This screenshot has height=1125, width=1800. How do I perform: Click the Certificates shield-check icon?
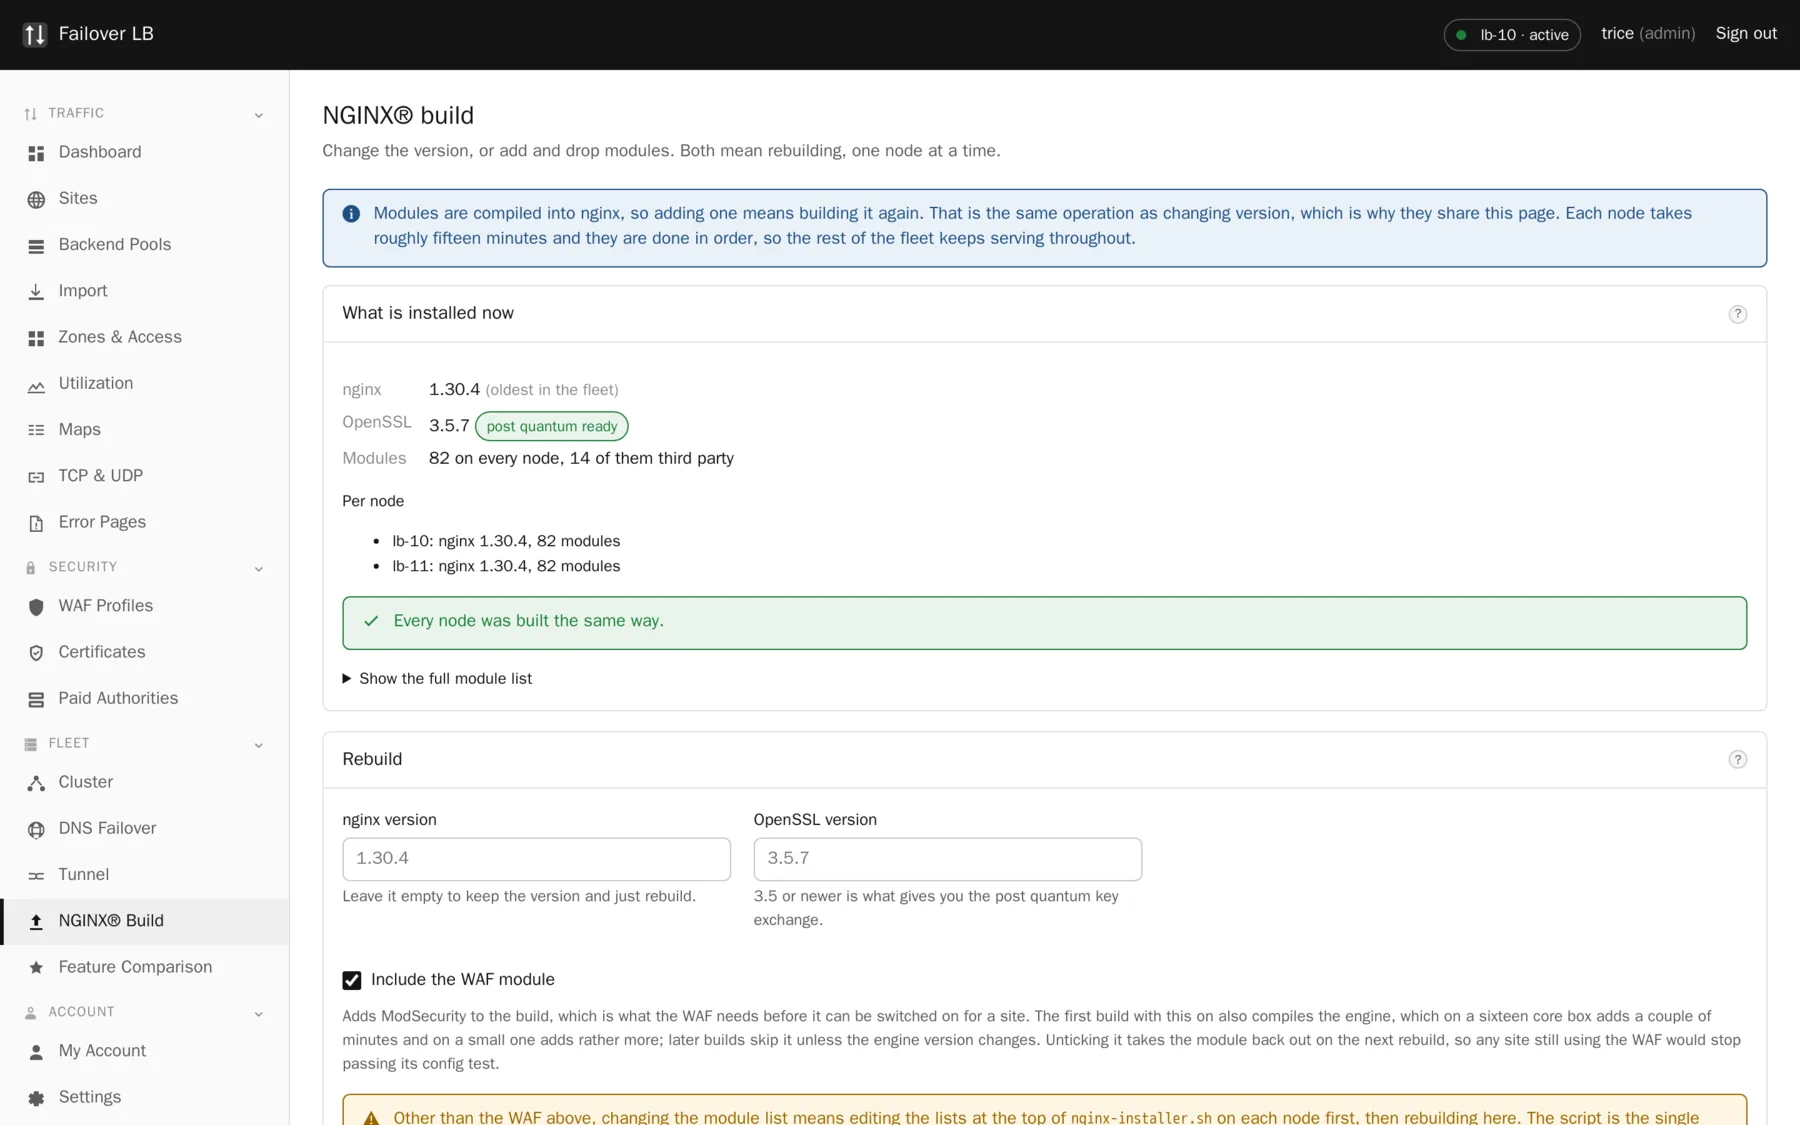click(x=36, y=653)
